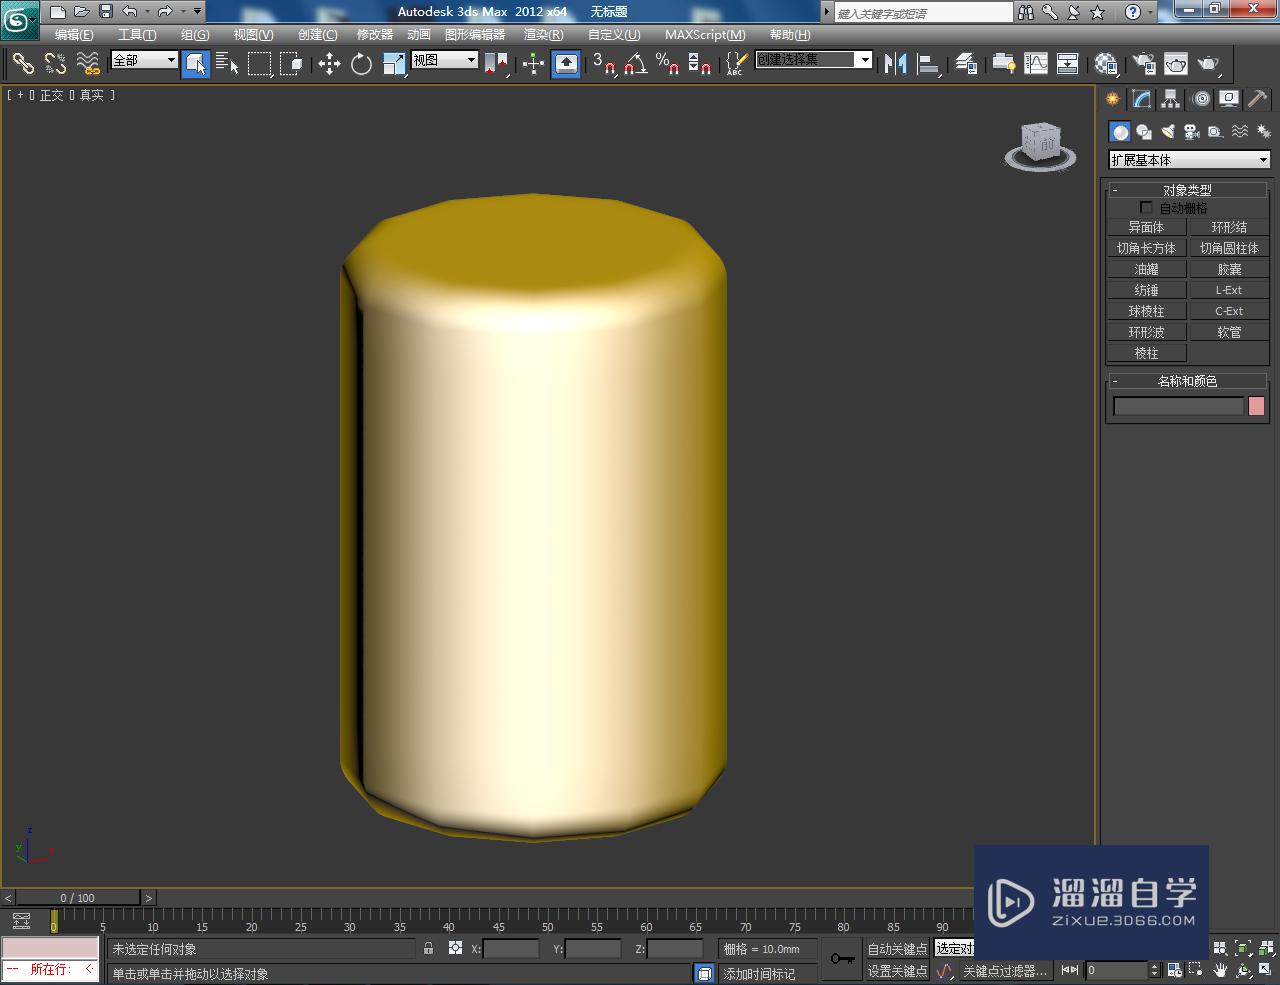Click the New Scene icon in quick access toolbar
This screenshot has height=985, width=1280.
58,12
